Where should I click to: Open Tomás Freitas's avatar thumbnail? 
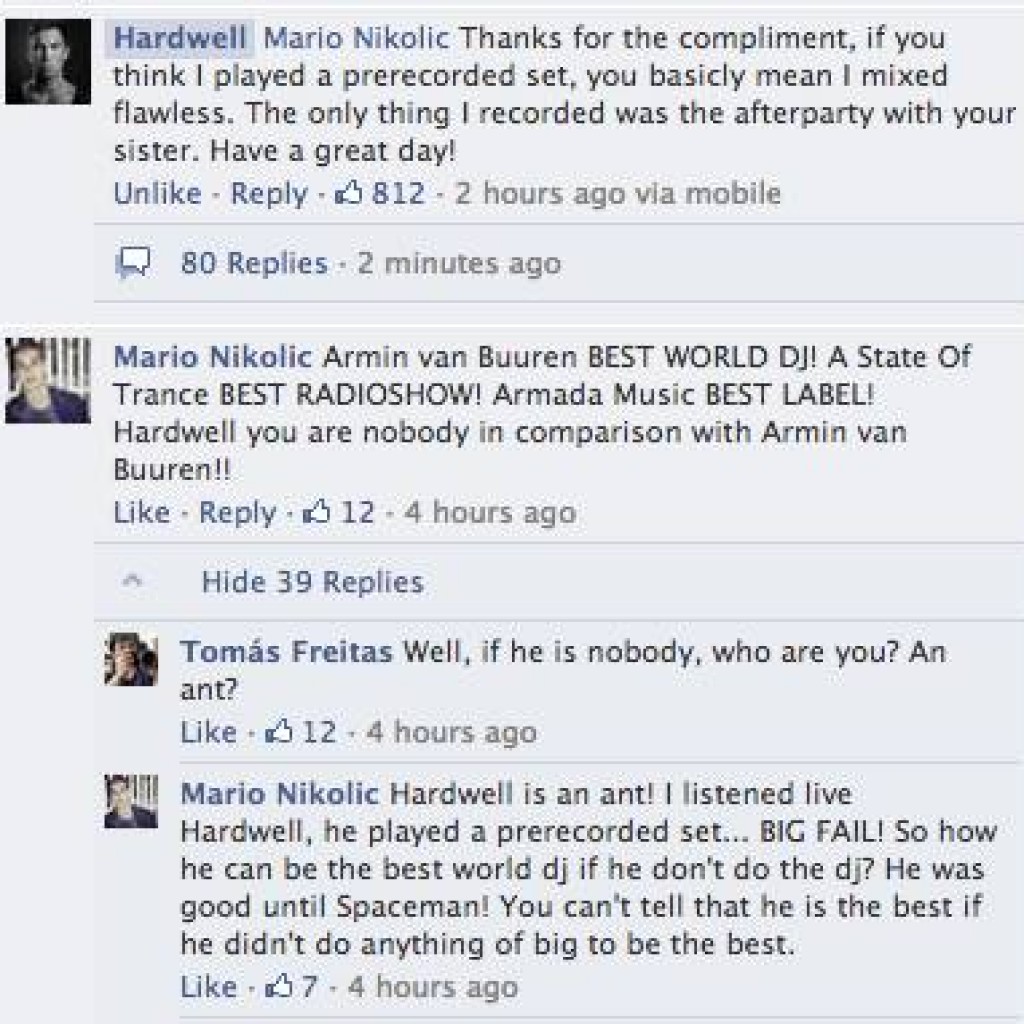tap(132, 659)
